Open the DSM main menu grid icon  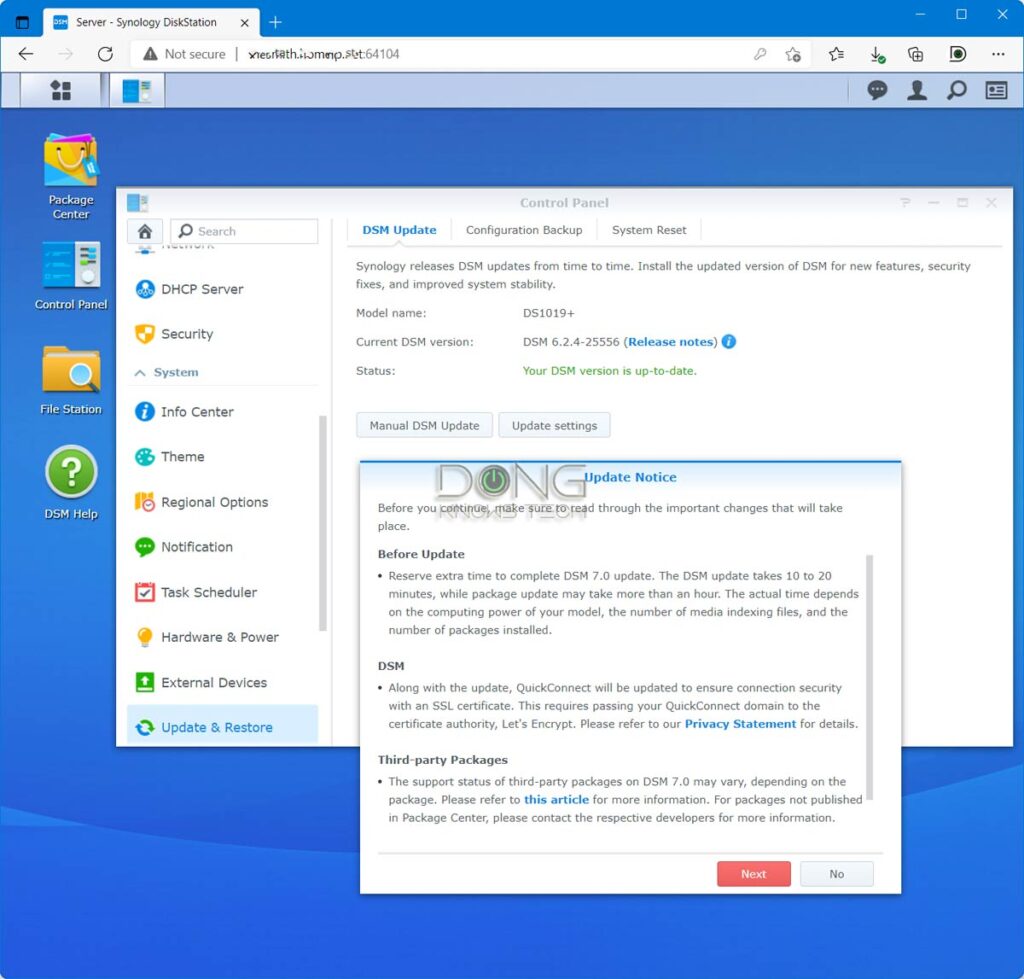coord(61,90)
